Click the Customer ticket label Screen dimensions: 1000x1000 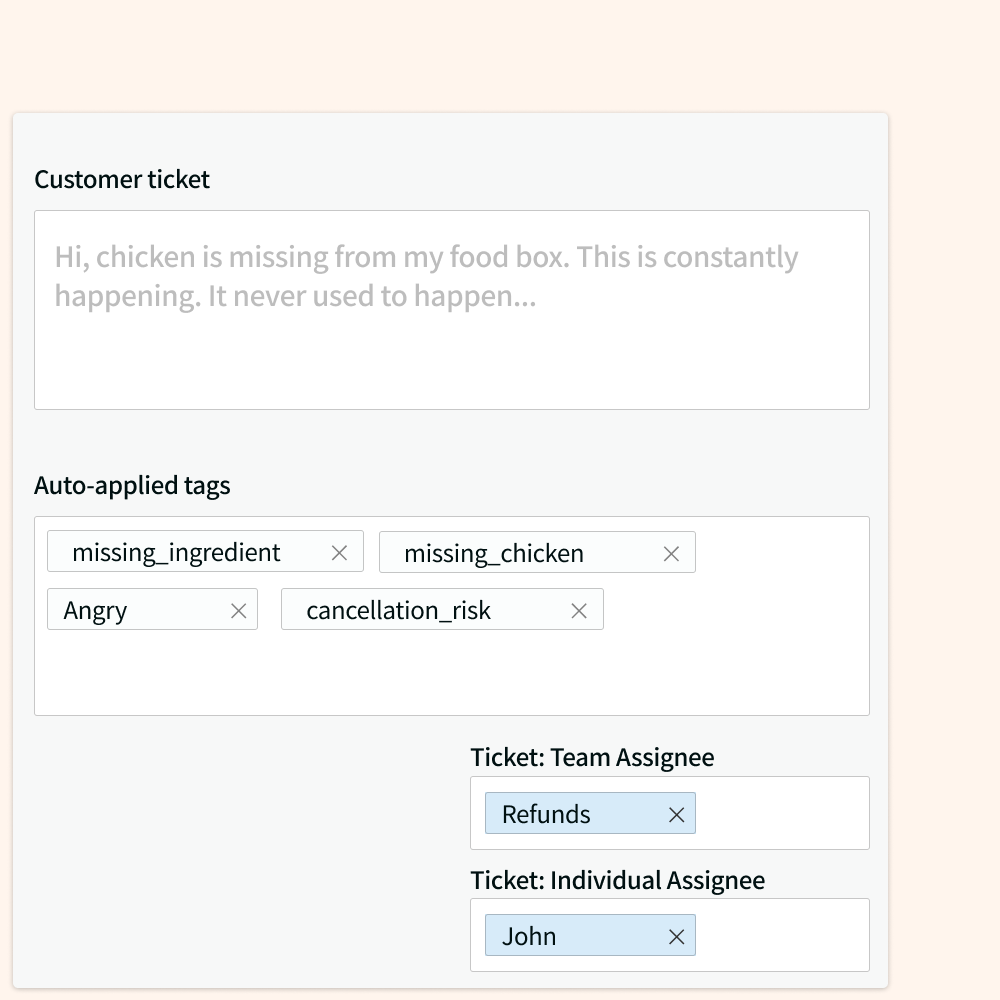point(121,179)
